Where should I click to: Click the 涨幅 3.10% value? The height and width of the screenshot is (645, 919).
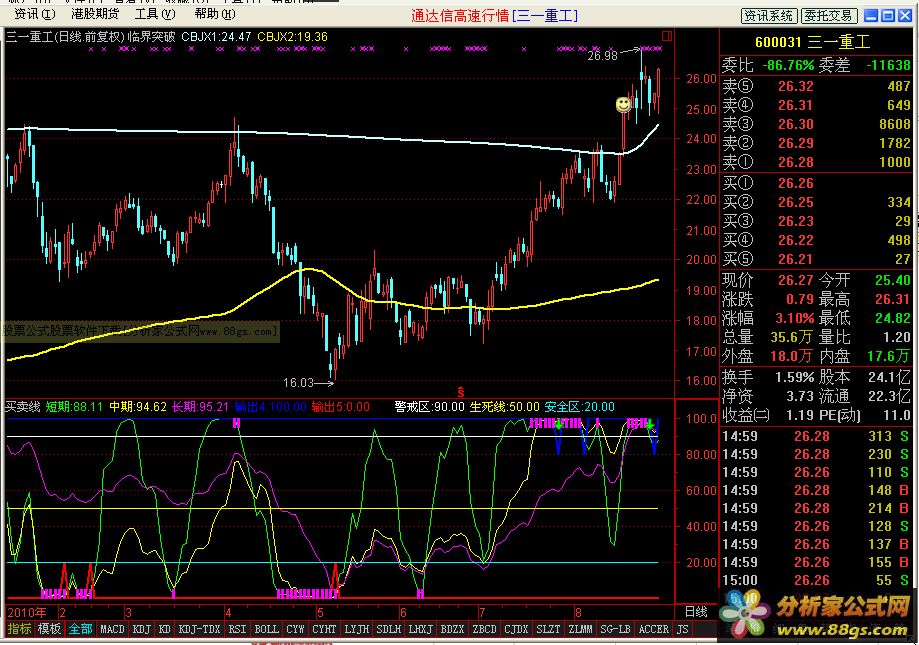click(795, 318)
